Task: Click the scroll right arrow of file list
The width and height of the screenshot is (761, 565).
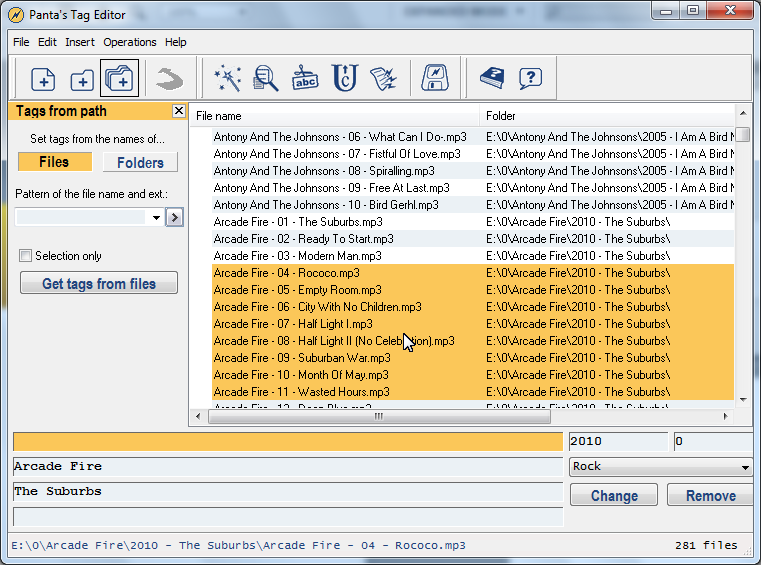Action: [x=726, y=416]
